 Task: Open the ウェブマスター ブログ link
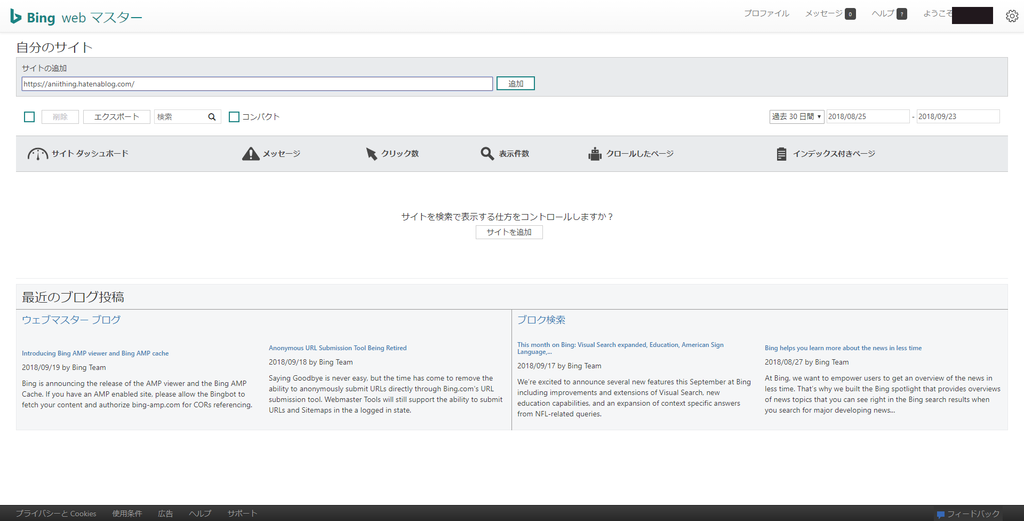pos(71,320)
